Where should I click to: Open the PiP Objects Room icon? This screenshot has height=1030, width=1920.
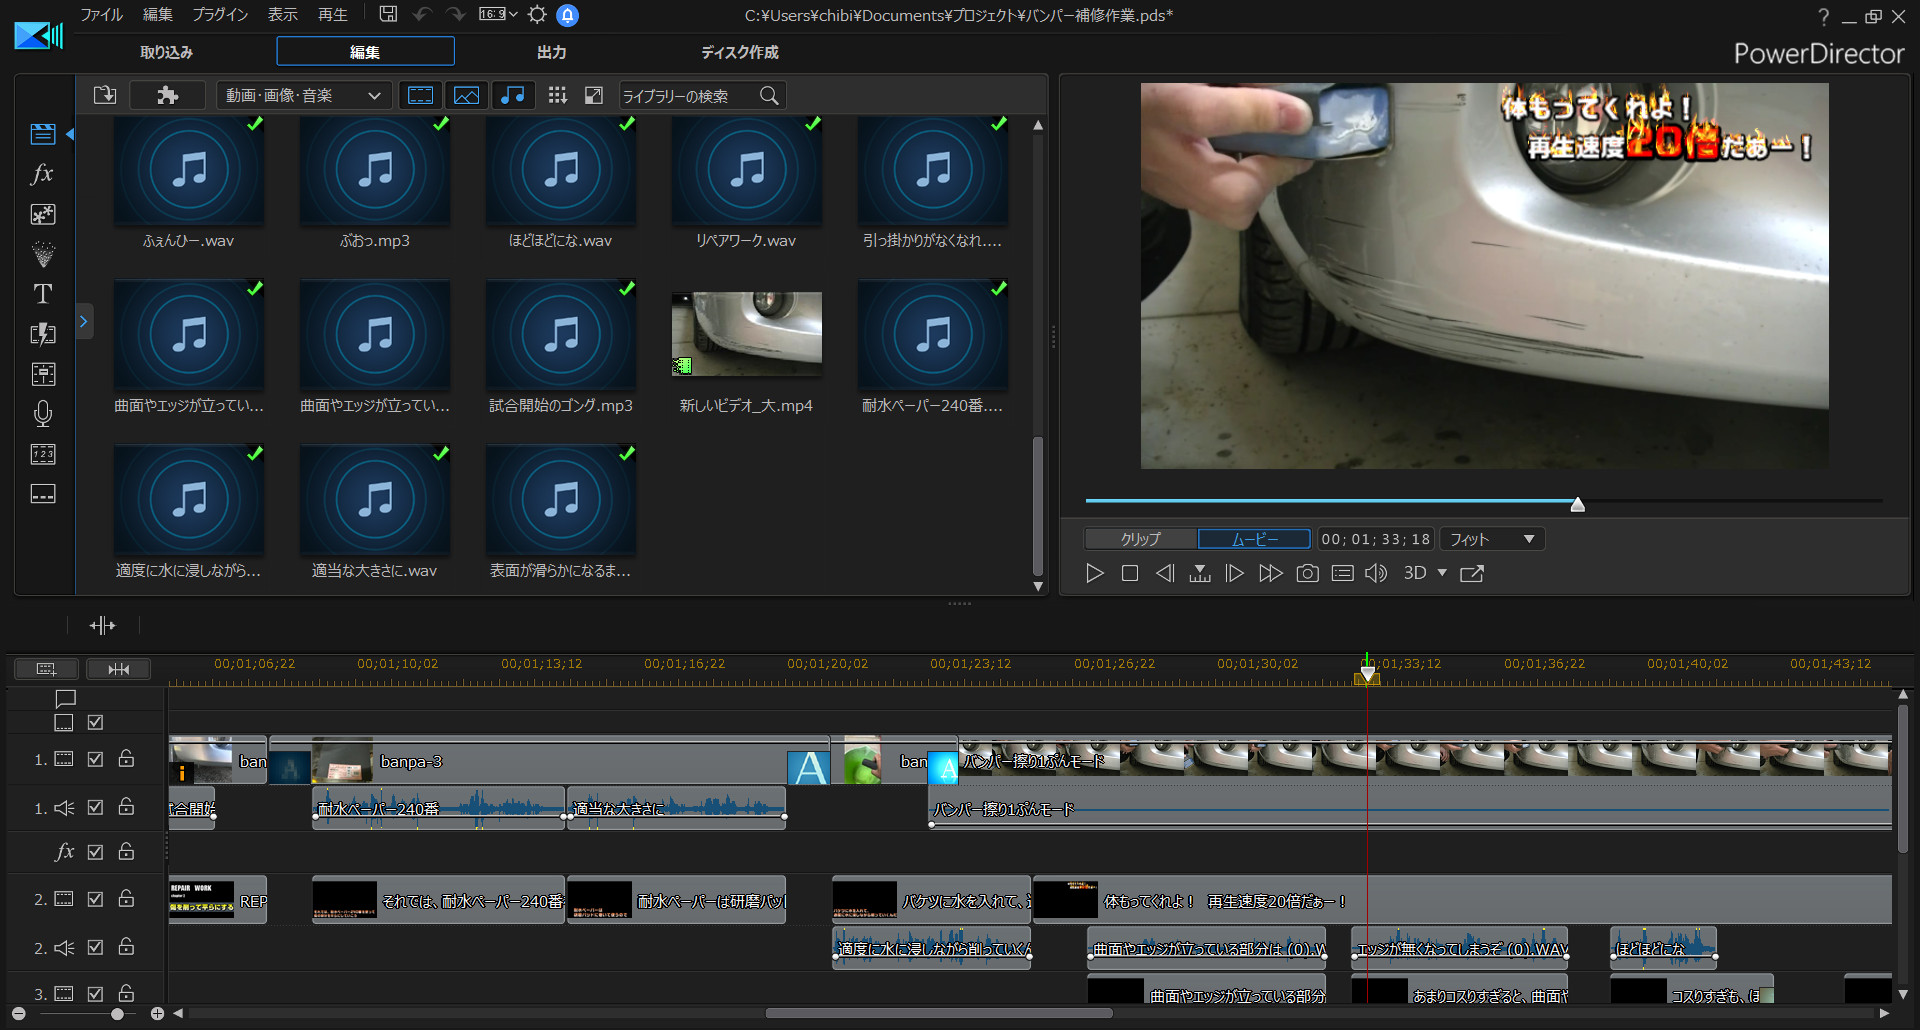[42, 214]
